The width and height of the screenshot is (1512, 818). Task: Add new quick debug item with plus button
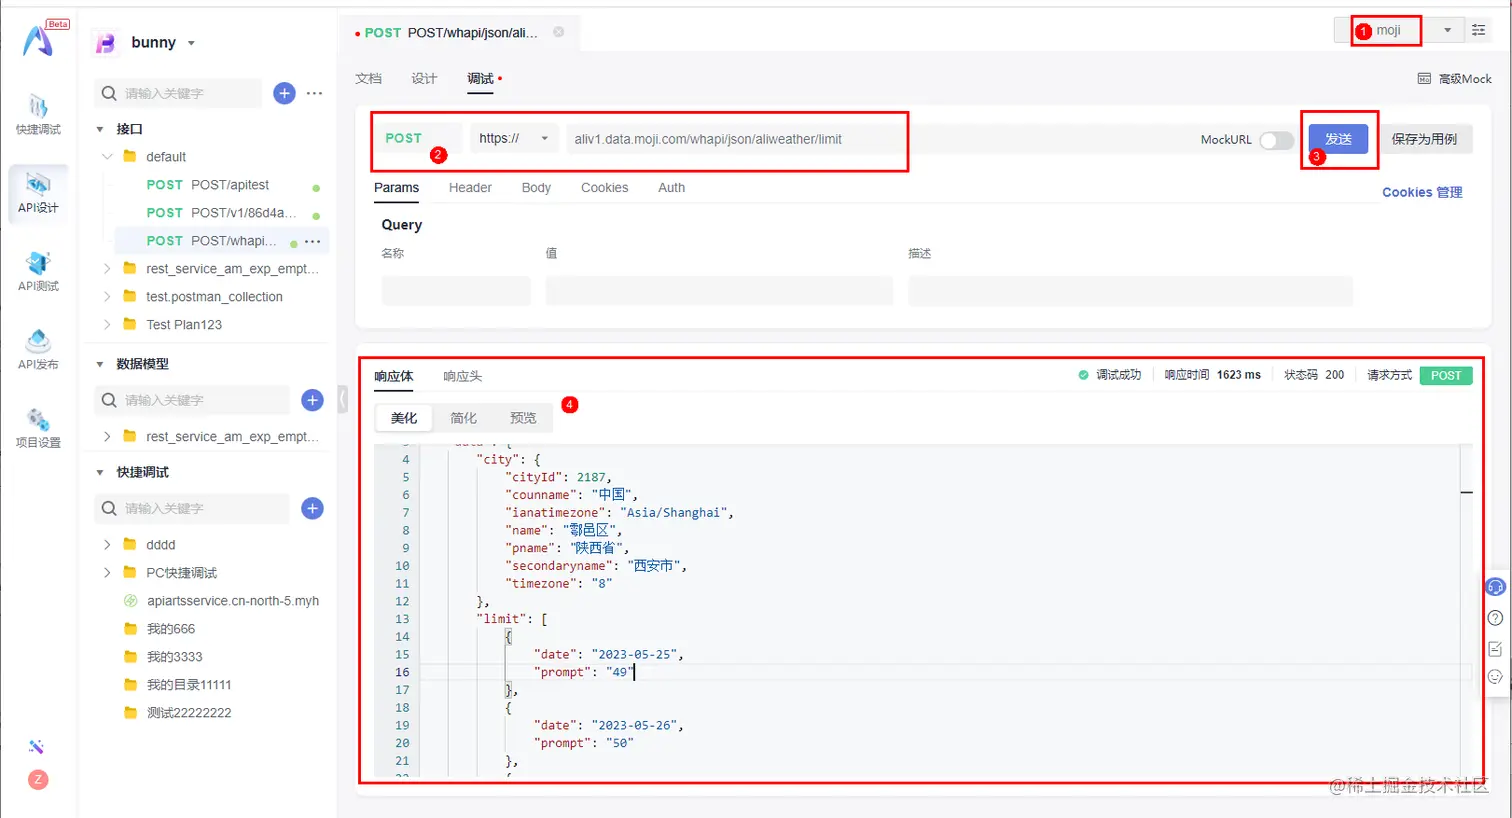[x=312, y=508]
